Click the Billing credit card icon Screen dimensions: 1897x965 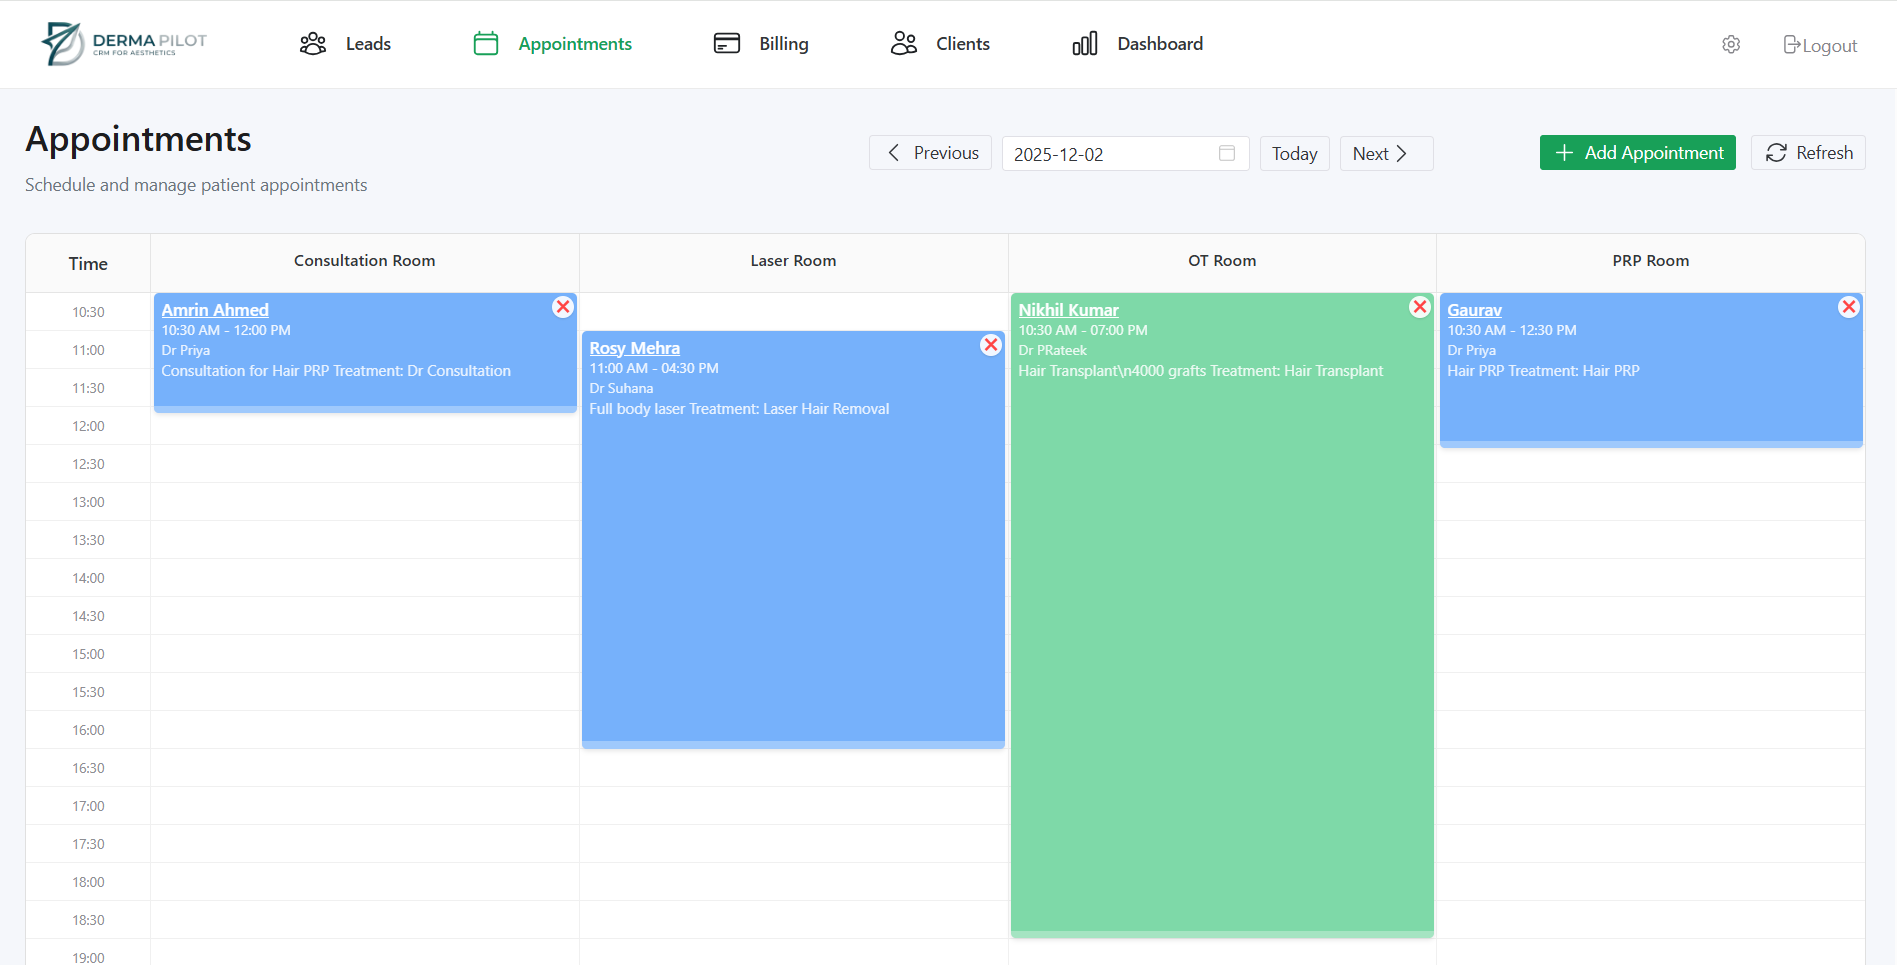click(x=726, y=43)
